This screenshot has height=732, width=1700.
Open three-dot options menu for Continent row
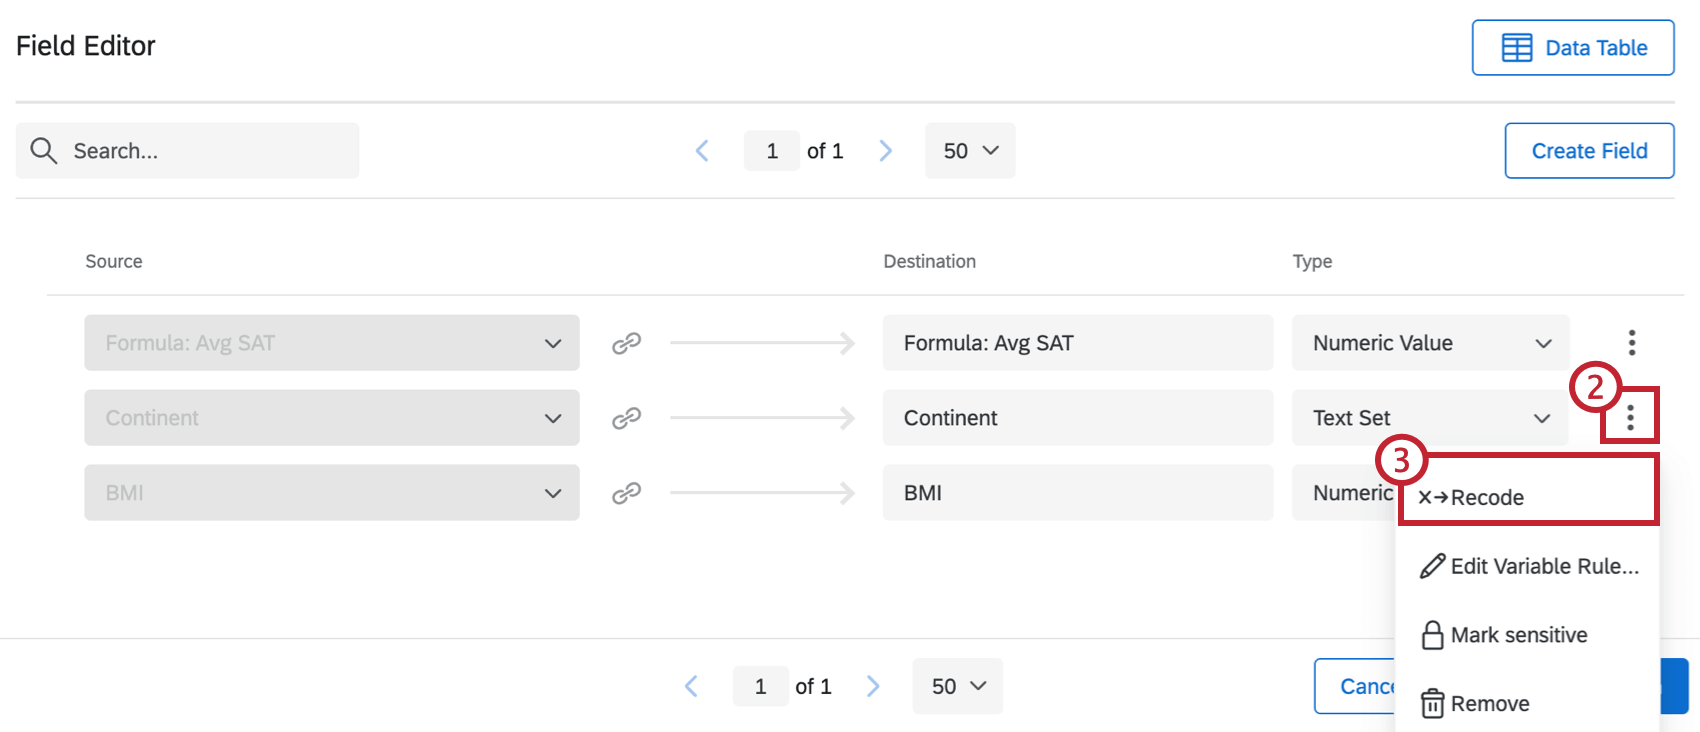point(1630,417)
